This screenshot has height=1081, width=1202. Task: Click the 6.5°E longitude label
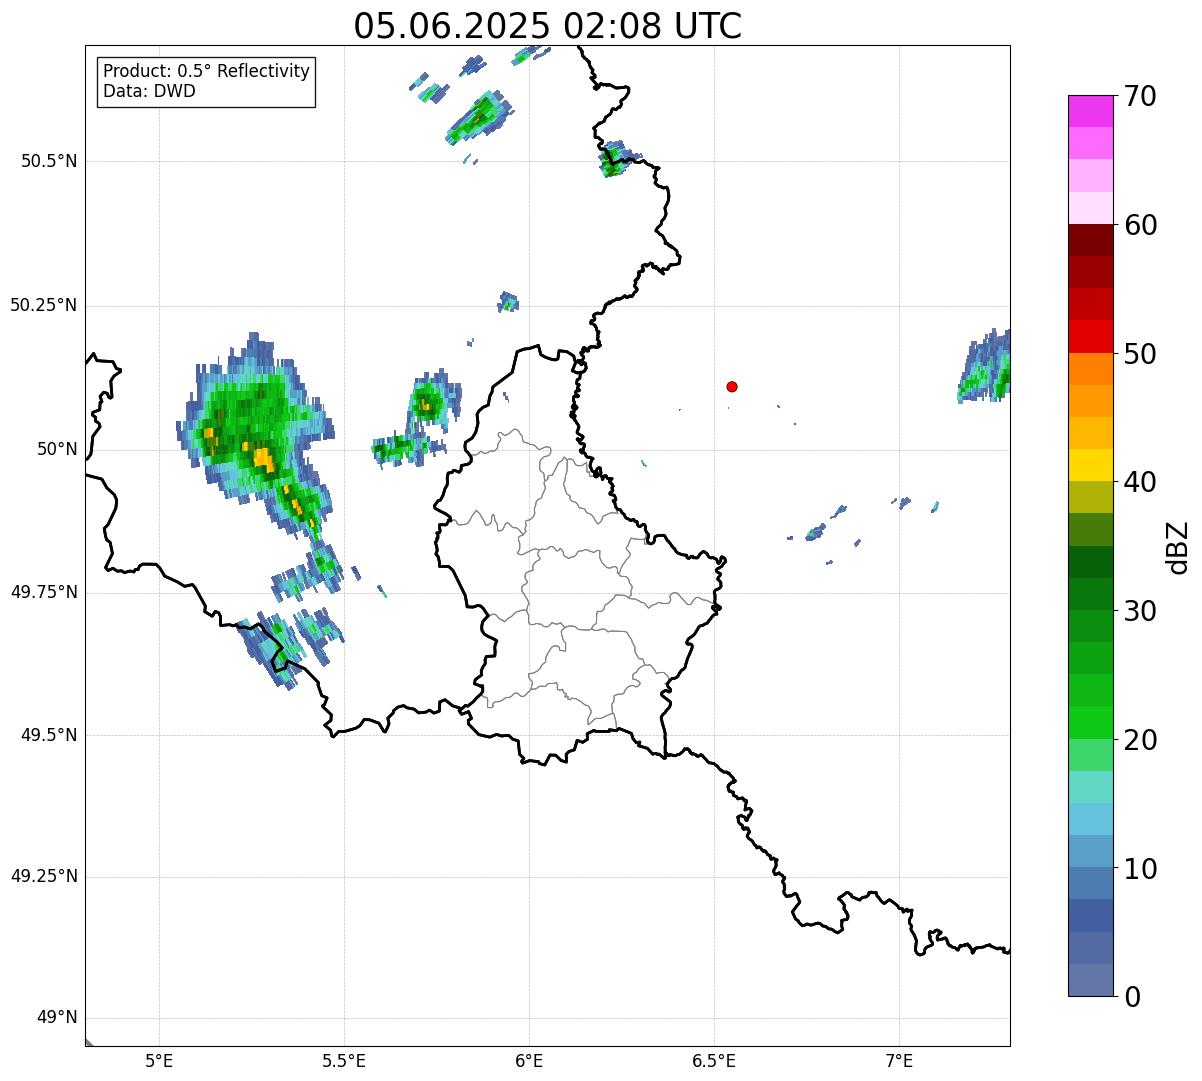pyautogui.click(x=714, y=1060)
